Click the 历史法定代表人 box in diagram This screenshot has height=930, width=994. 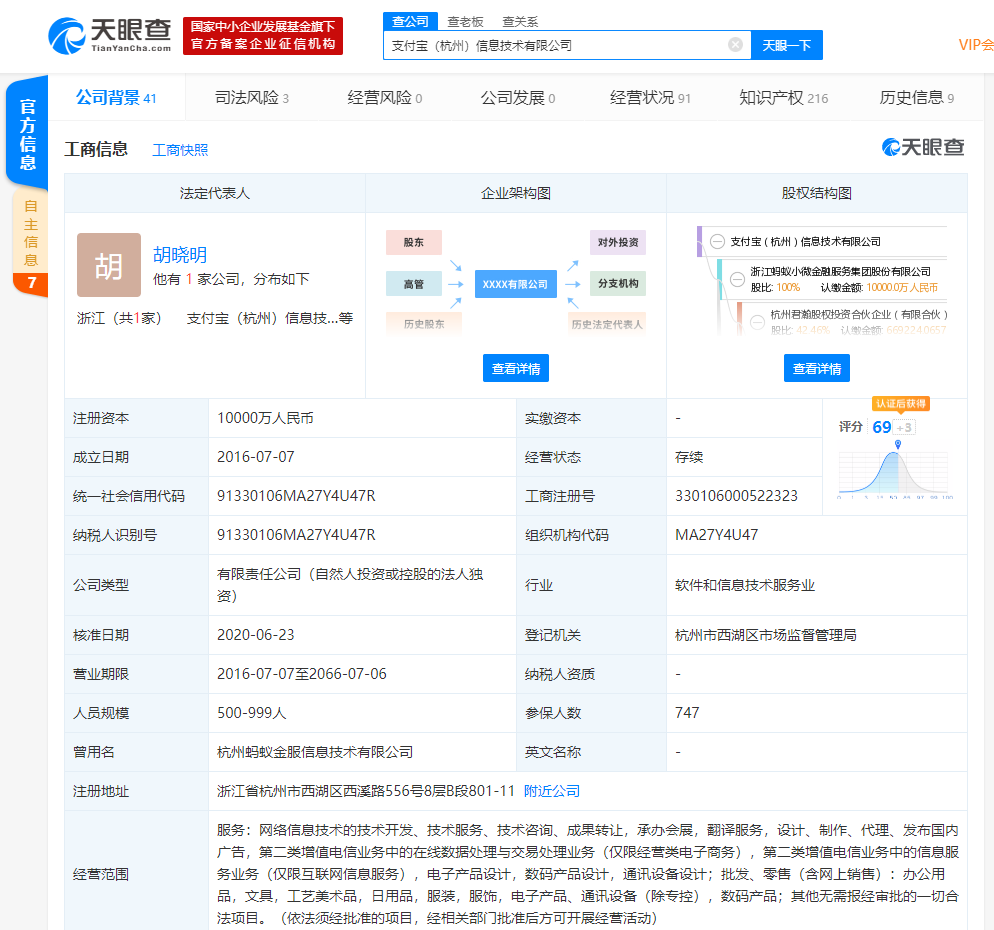[607, 324]
